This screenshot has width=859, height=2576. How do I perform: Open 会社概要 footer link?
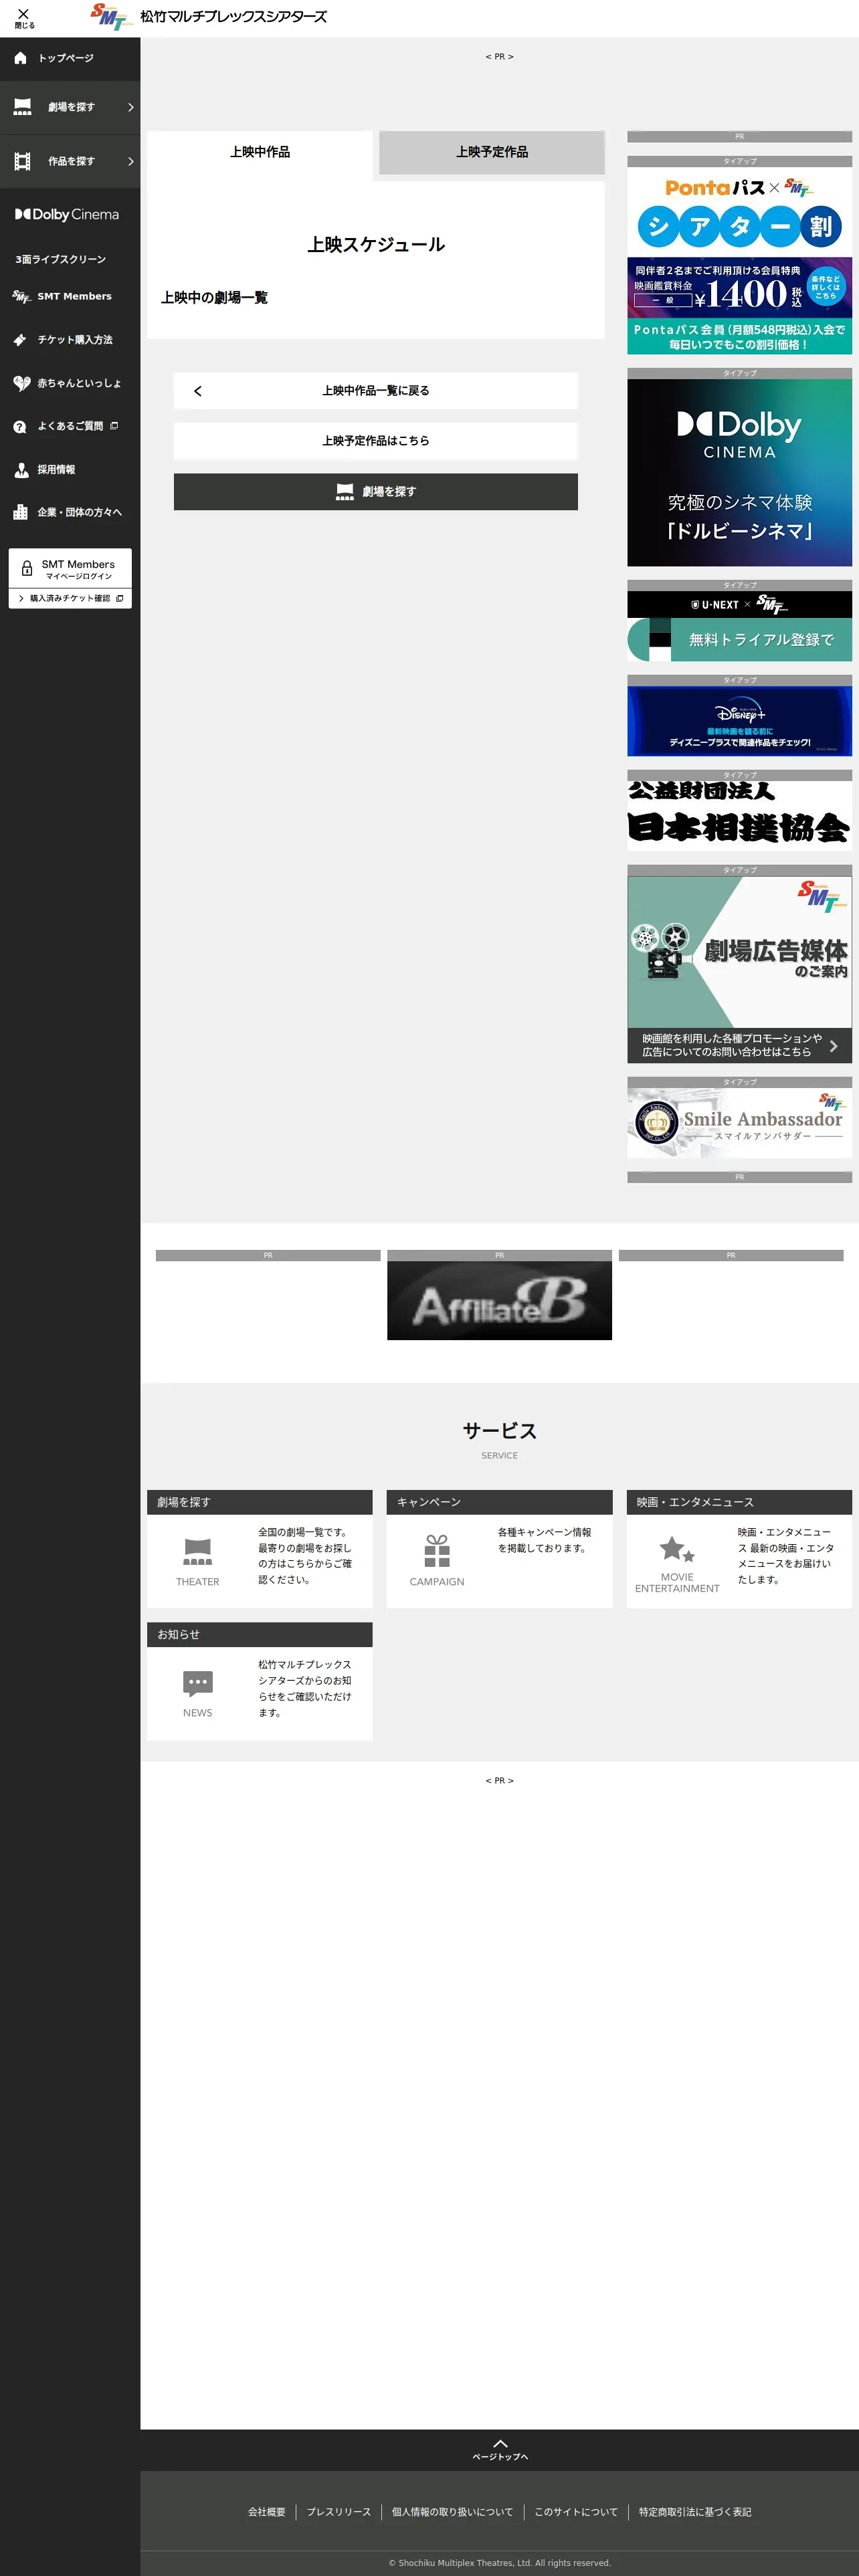tap(267, 2512)
